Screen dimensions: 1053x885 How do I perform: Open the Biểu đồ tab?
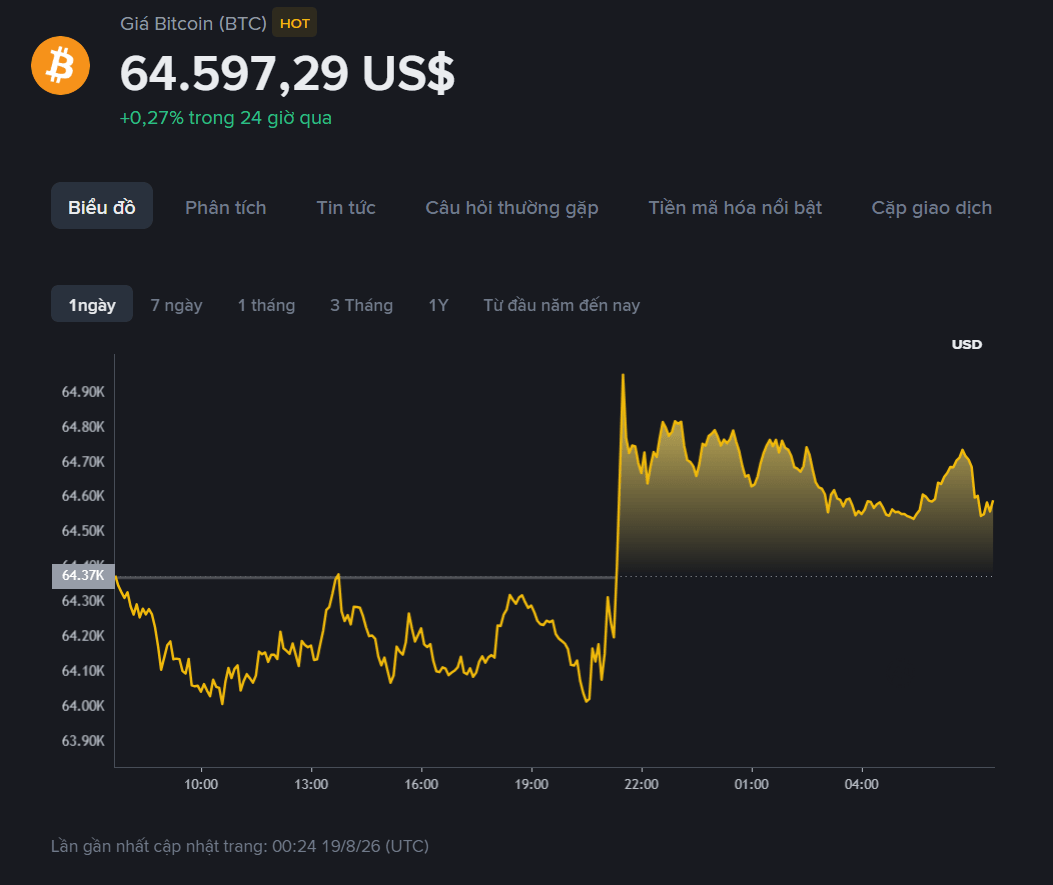(102, 207)
